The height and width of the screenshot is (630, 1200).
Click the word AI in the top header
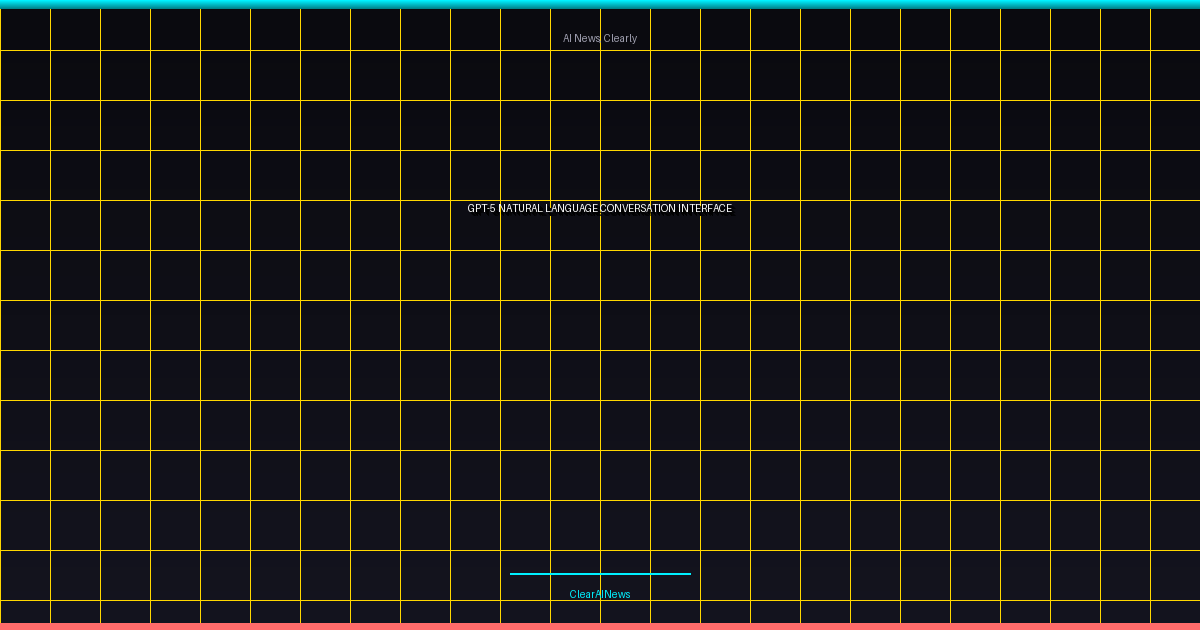tap(567, 38)
